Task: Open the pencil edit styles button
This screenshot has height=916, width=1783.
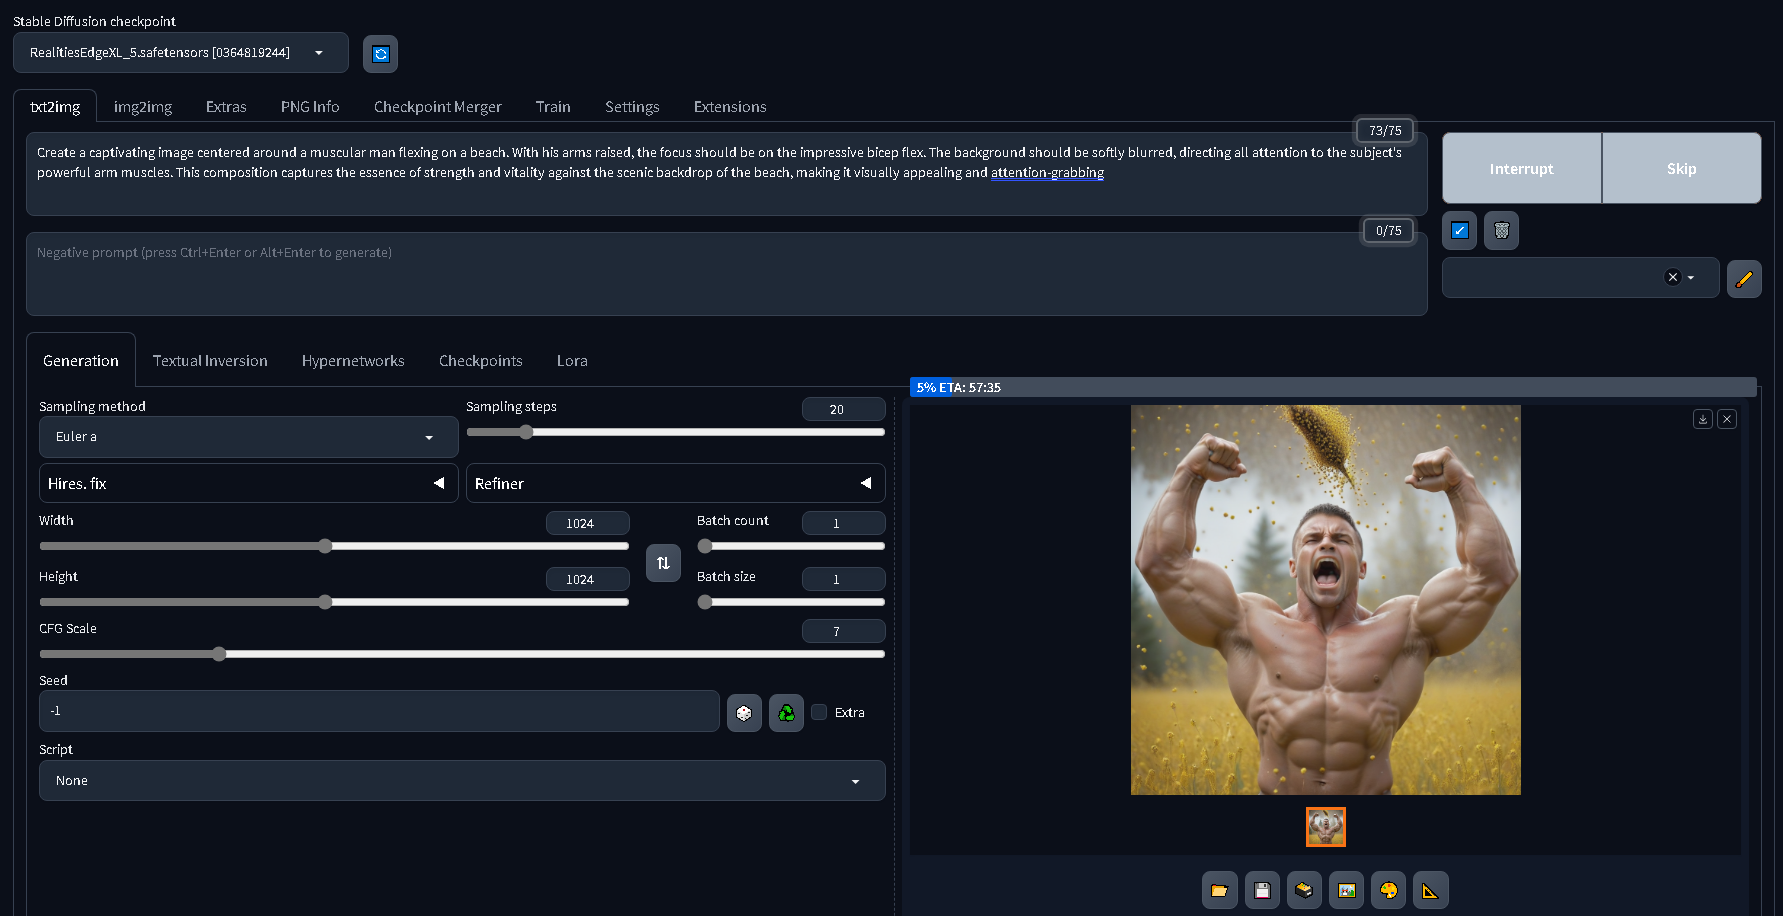Action: tap(1744, 279)
